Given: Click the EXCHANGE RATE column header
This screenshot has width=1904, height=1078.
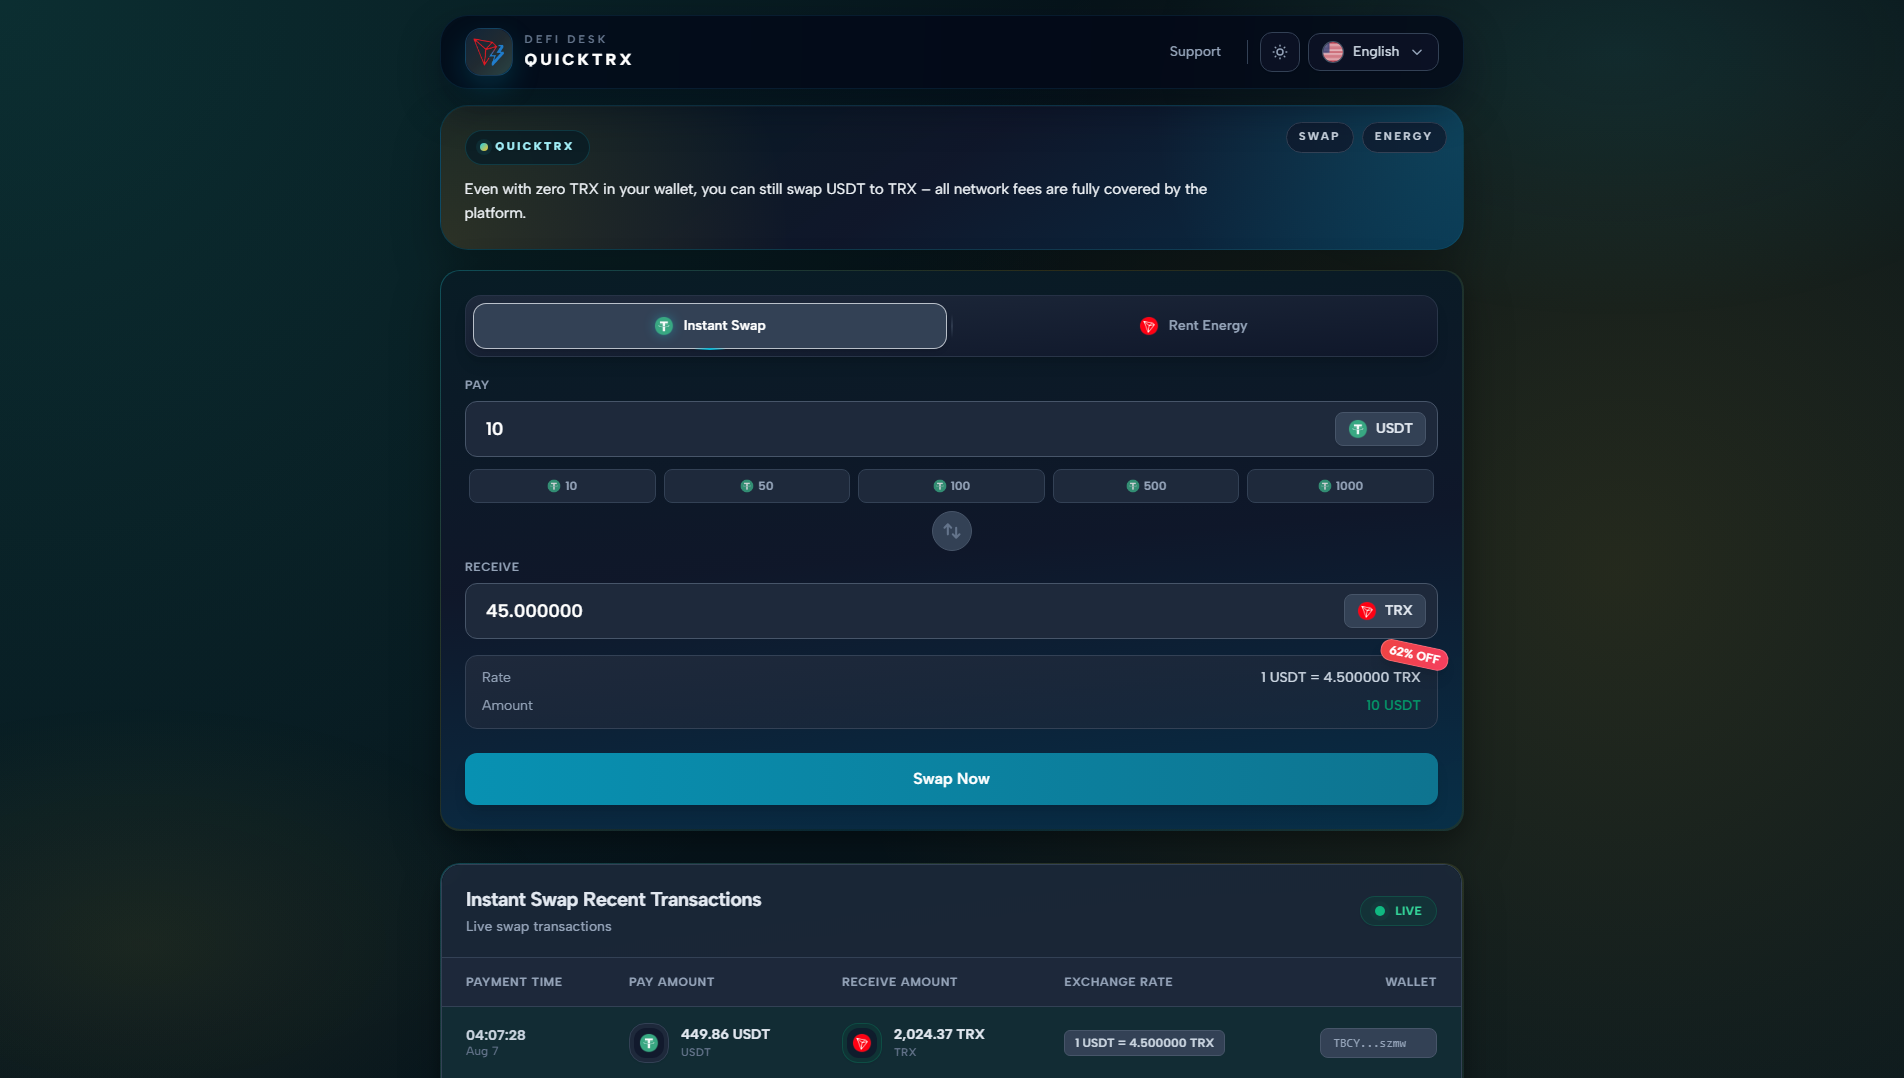Looking at the screenshot, I should 1118,982.
